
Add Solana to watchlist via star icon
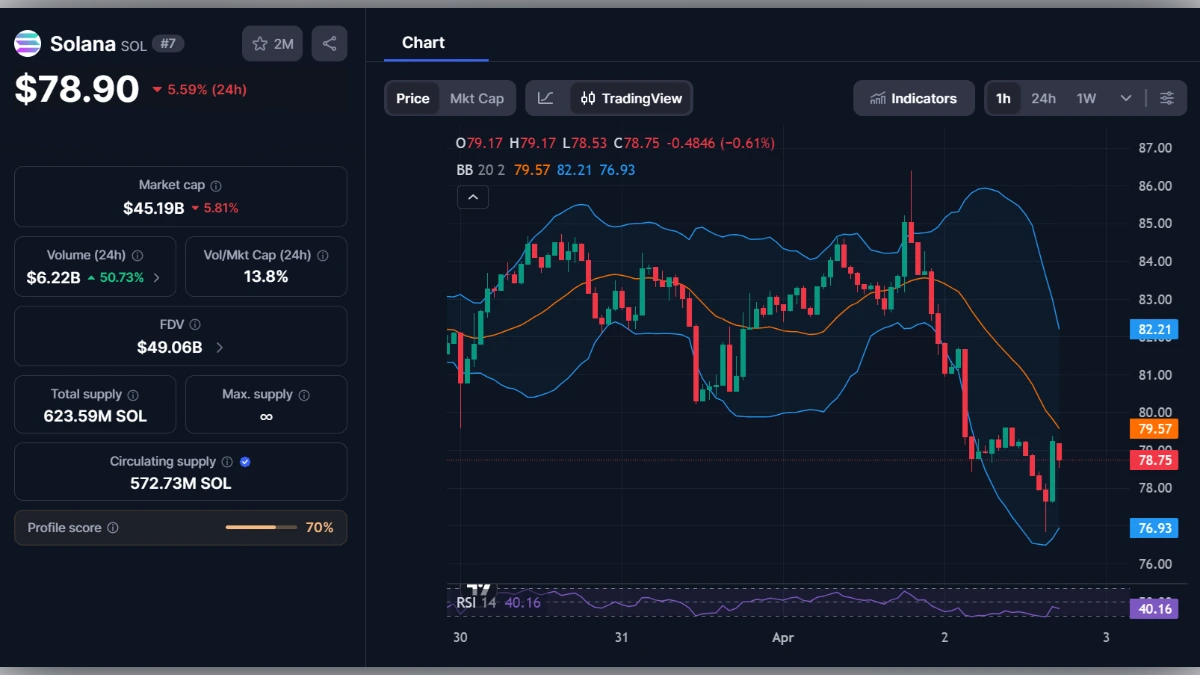[x=259, y=43]
